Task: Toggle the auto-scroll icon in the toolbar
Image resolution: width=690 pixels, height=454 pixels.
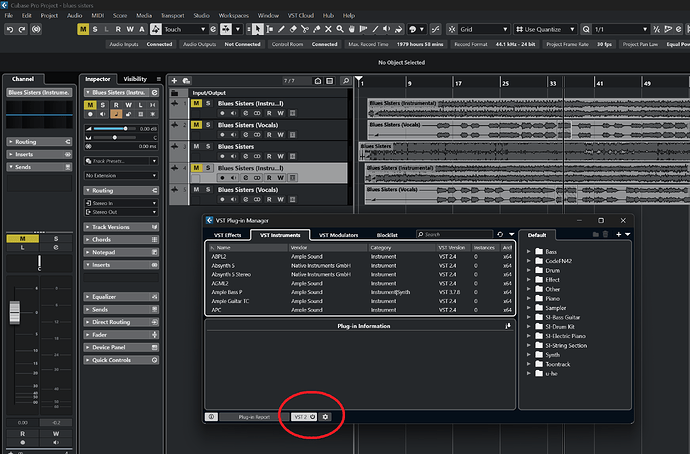Action: (226, 29)
